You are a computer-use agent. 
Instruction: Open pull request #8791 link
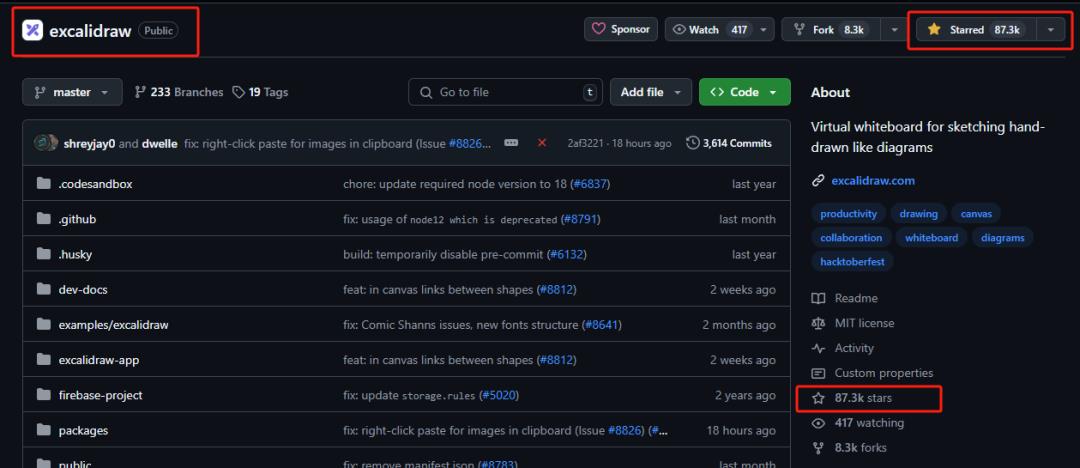(580, 219)
